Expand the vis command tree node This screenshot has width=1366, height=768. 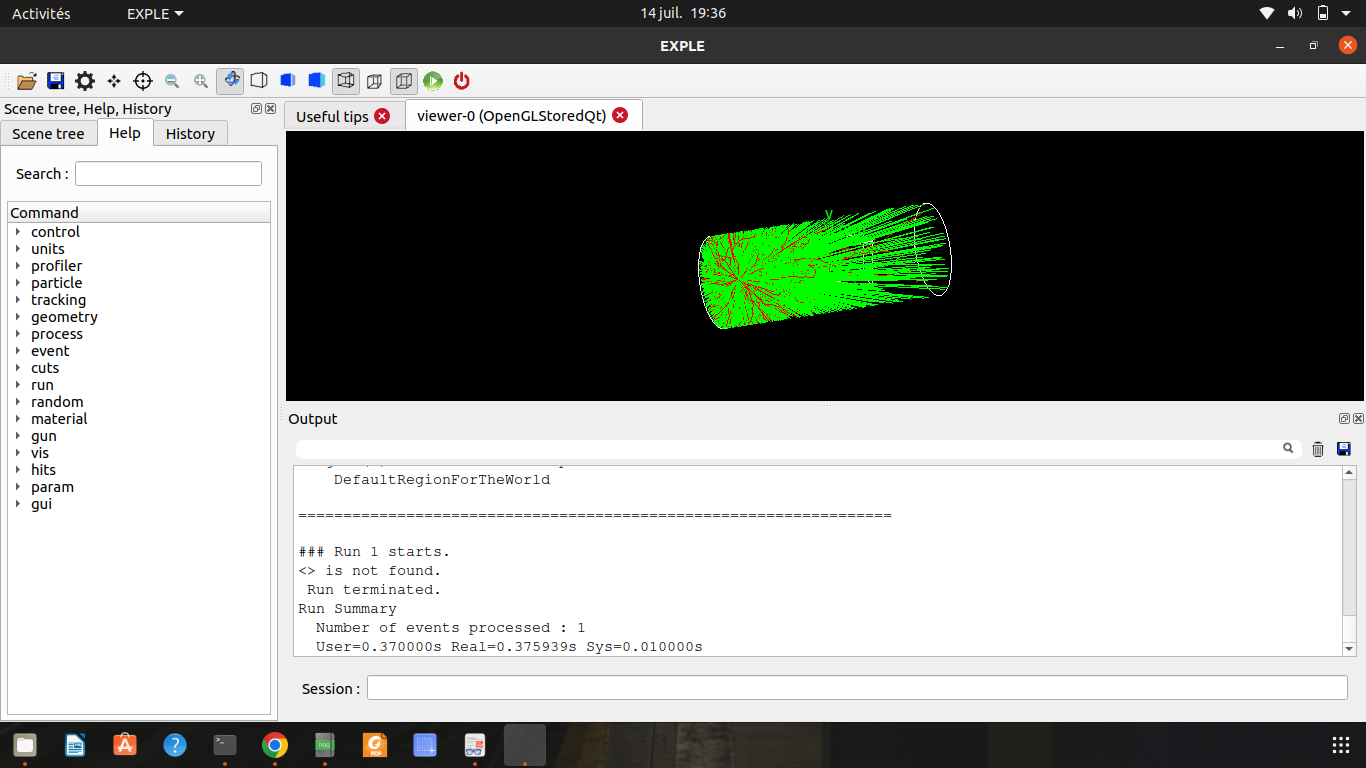(18, 453)
